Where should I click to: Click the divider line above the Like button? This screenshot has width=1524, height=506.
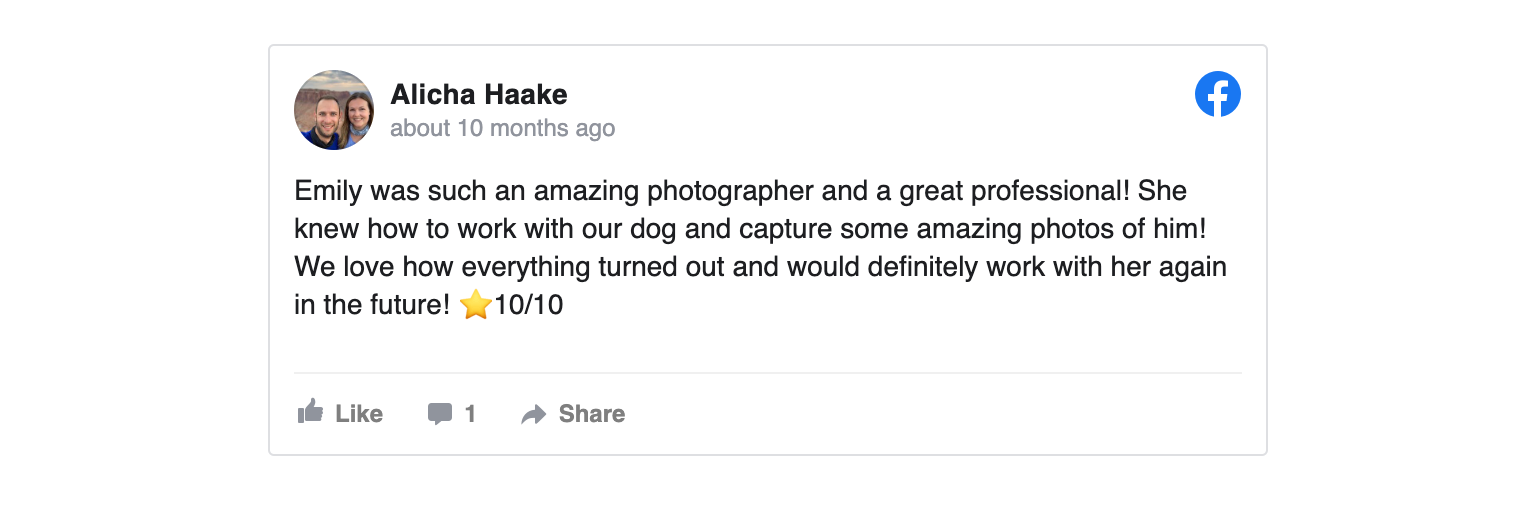coord(767,373)
